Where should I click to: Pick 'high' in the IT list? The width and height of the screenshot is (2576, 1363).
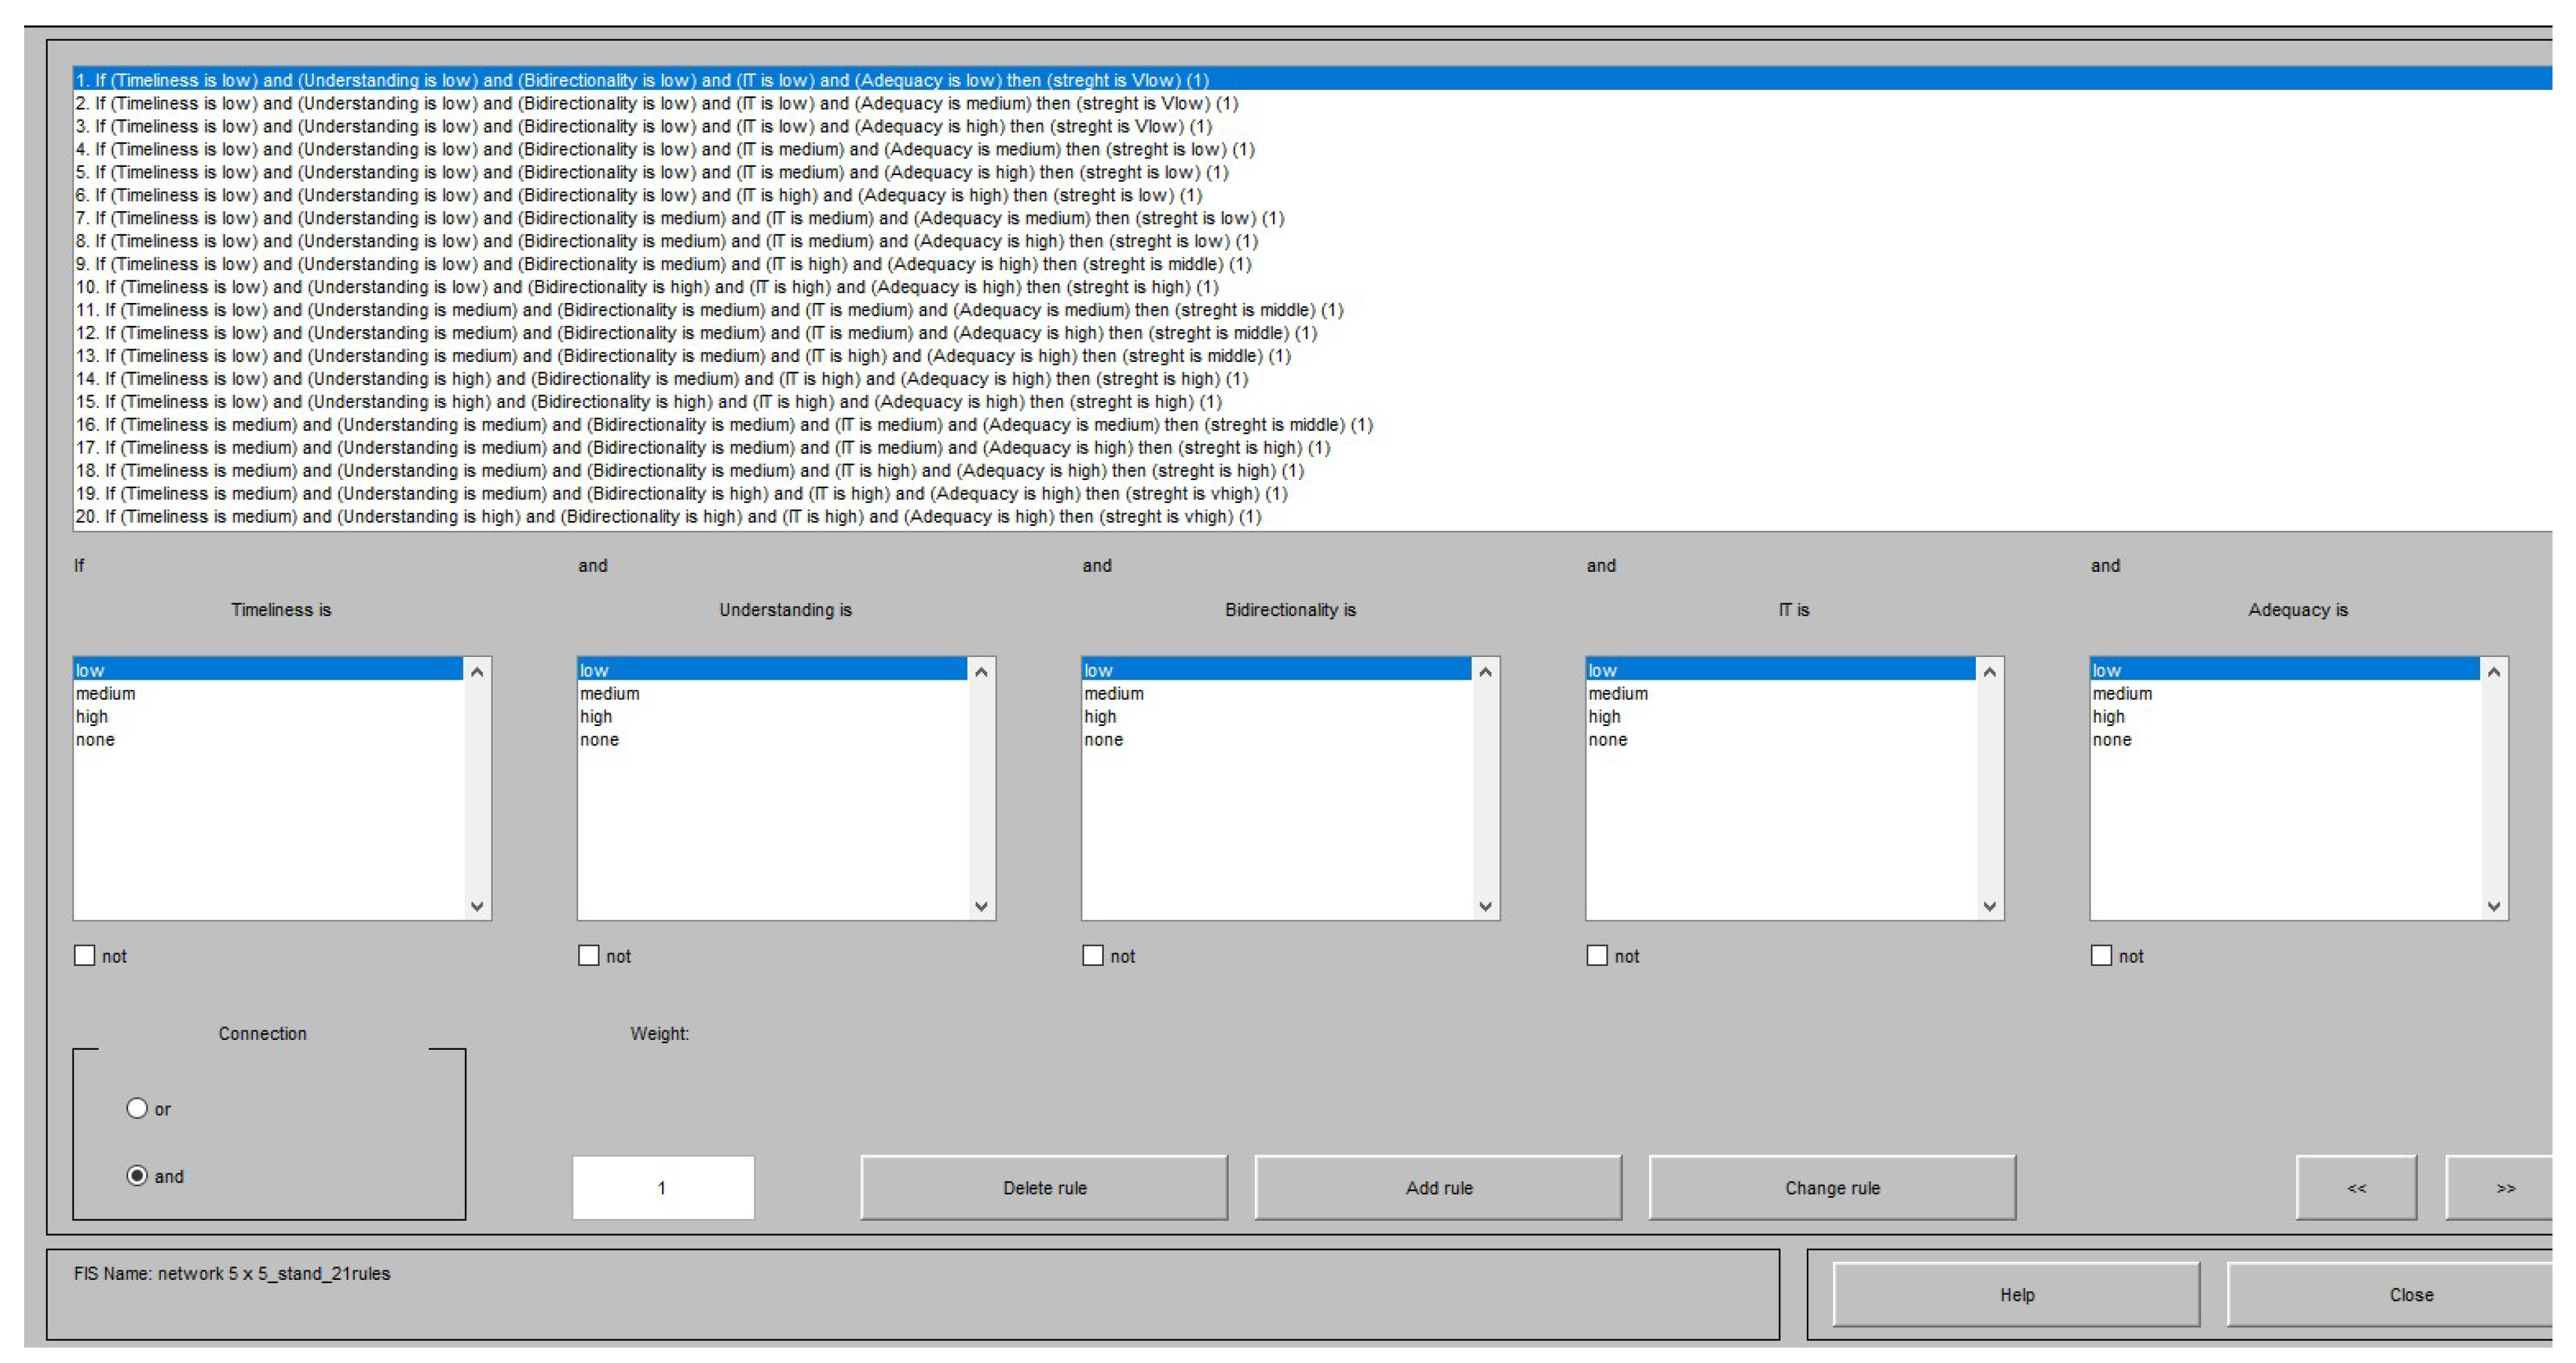(1604, 716)
